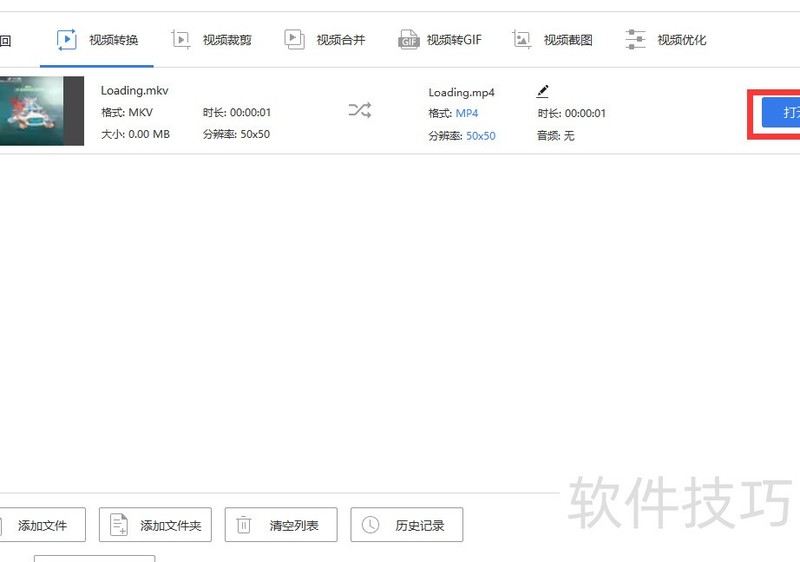Click the source filename Loading.mkv
This screenshot has width=800, height=562.
tap(134, 90)
